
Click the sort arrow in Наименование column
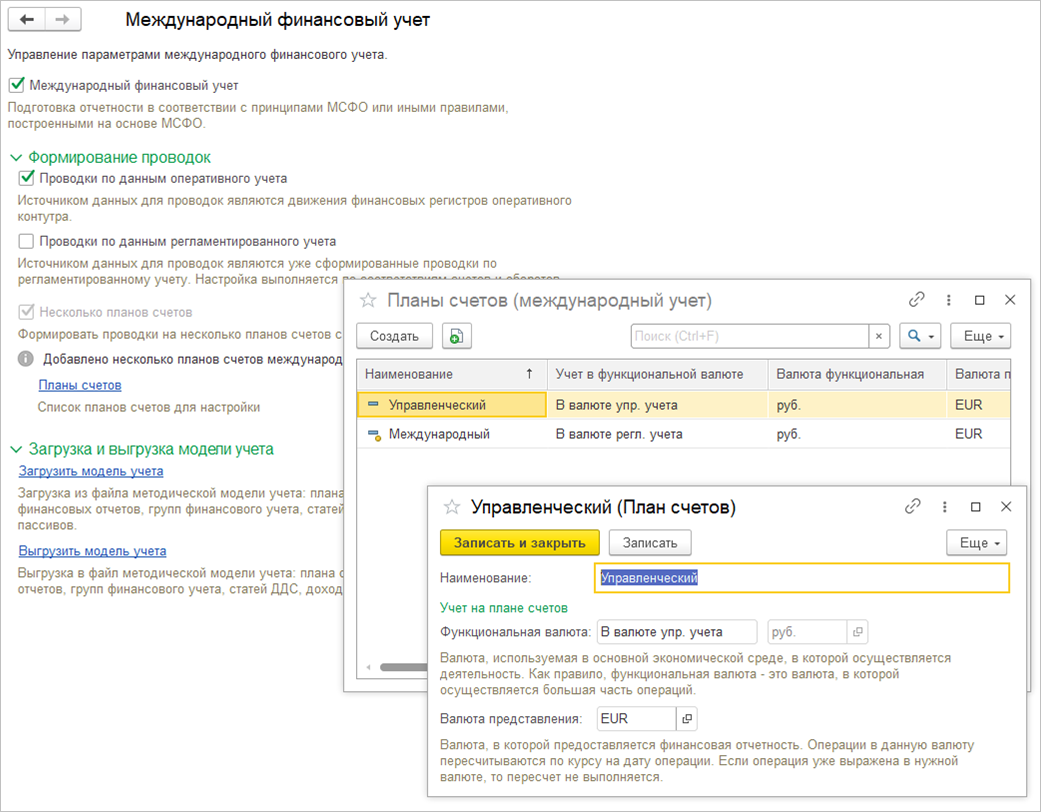pyautogui.click(x=529, y=374)
